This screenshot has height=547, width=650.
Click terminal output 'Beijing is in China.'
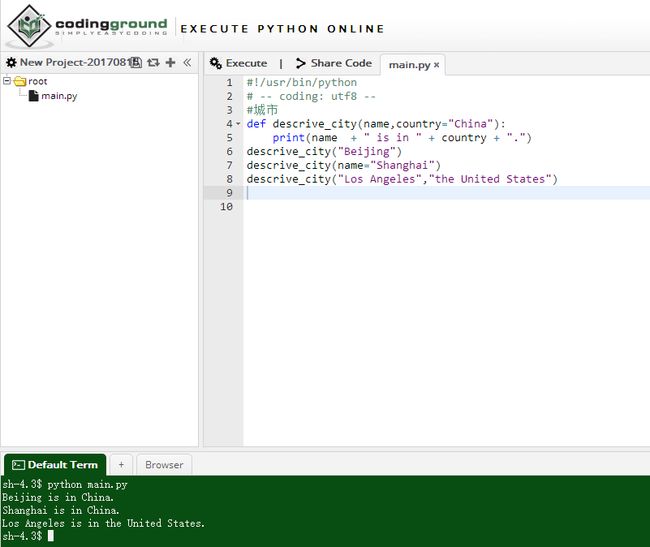tap(58, 497)
